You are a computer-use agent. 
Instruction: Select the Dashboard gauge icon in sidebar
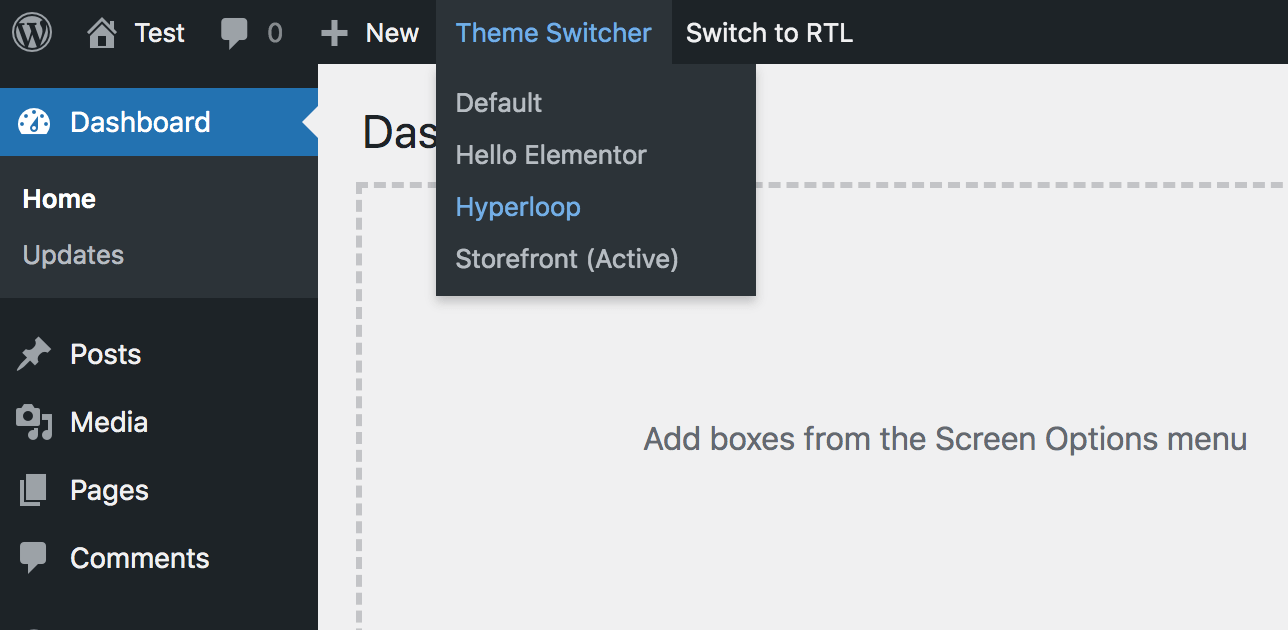point(34,121)
